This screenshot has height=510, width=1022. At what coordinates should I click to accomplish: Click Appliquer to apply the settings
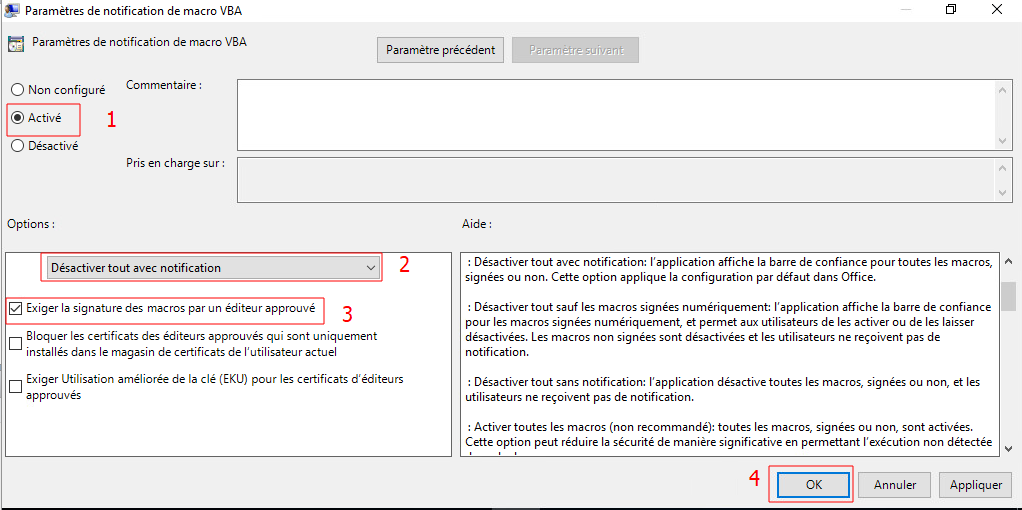975,485
